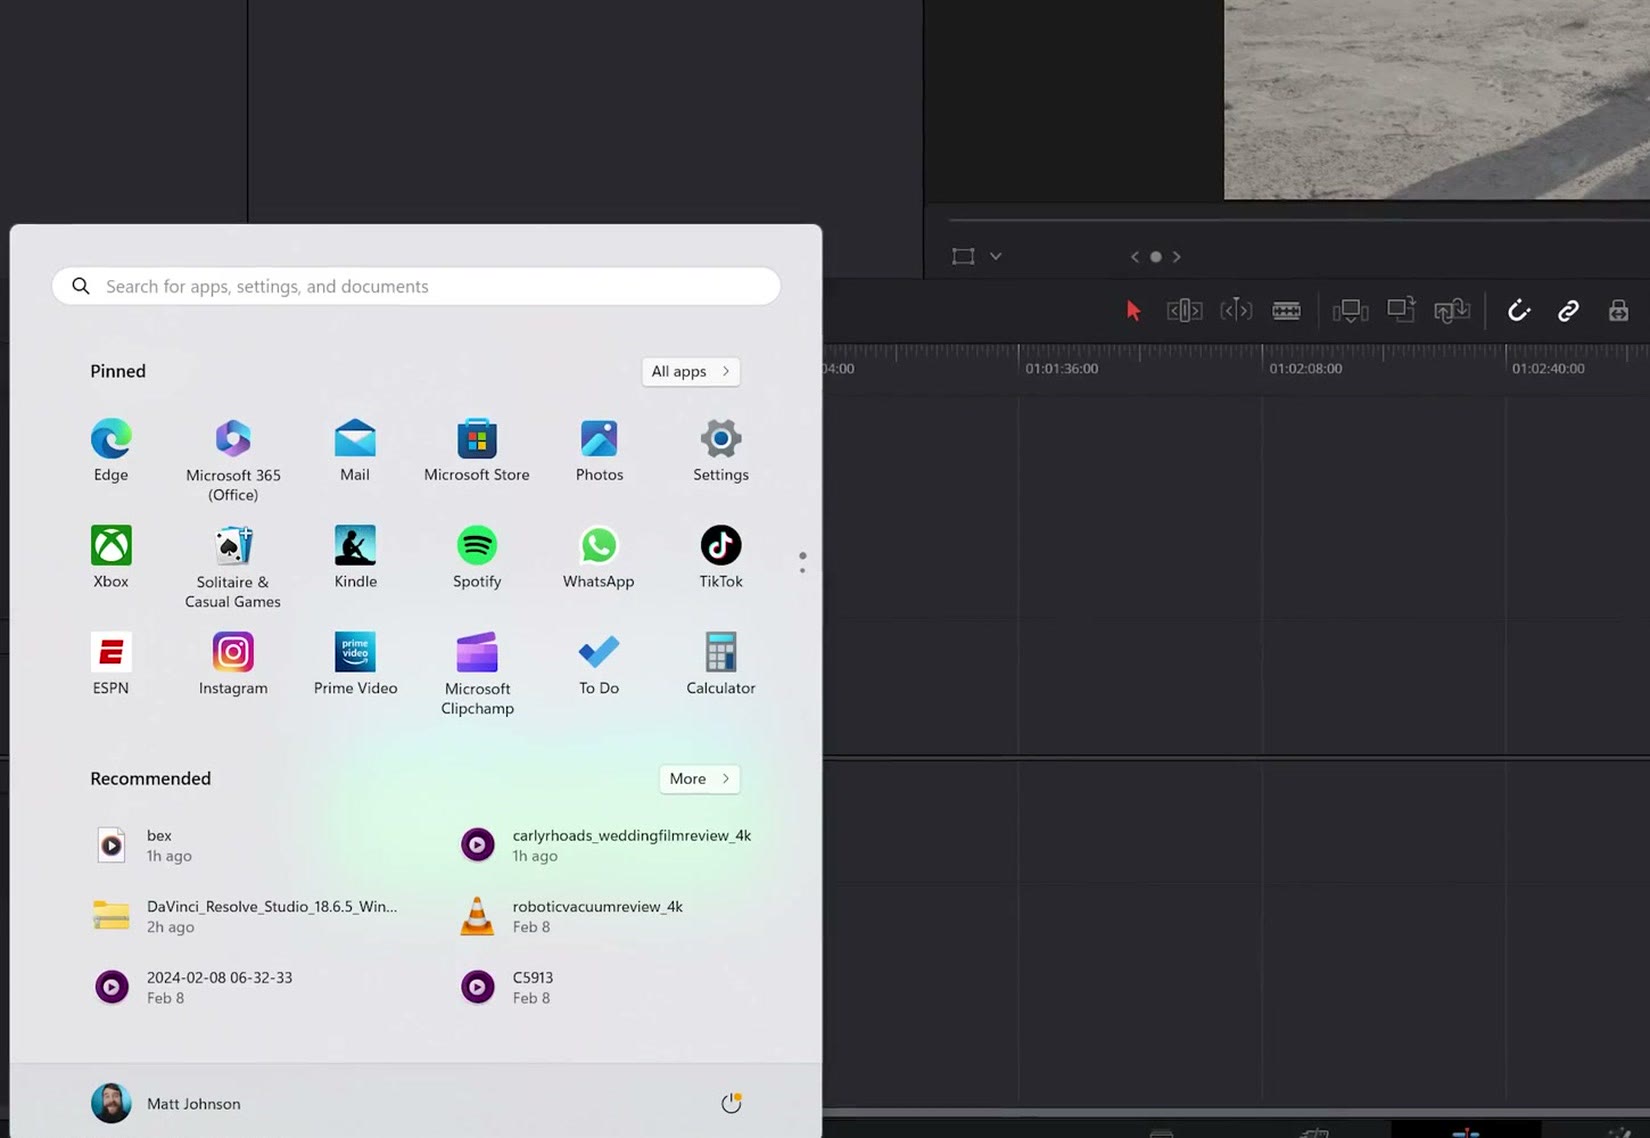Open Microsoft Clipchamp
The width and height of the screenshot is (1650, 1138).
pos(477,675)
